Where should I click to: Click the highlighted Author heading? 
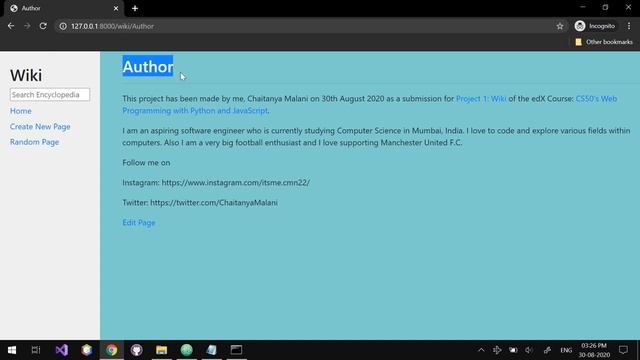148,67
